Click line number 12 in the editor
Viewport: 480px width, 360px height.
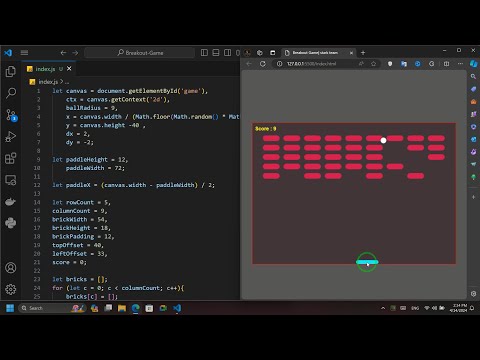point(37,185)
